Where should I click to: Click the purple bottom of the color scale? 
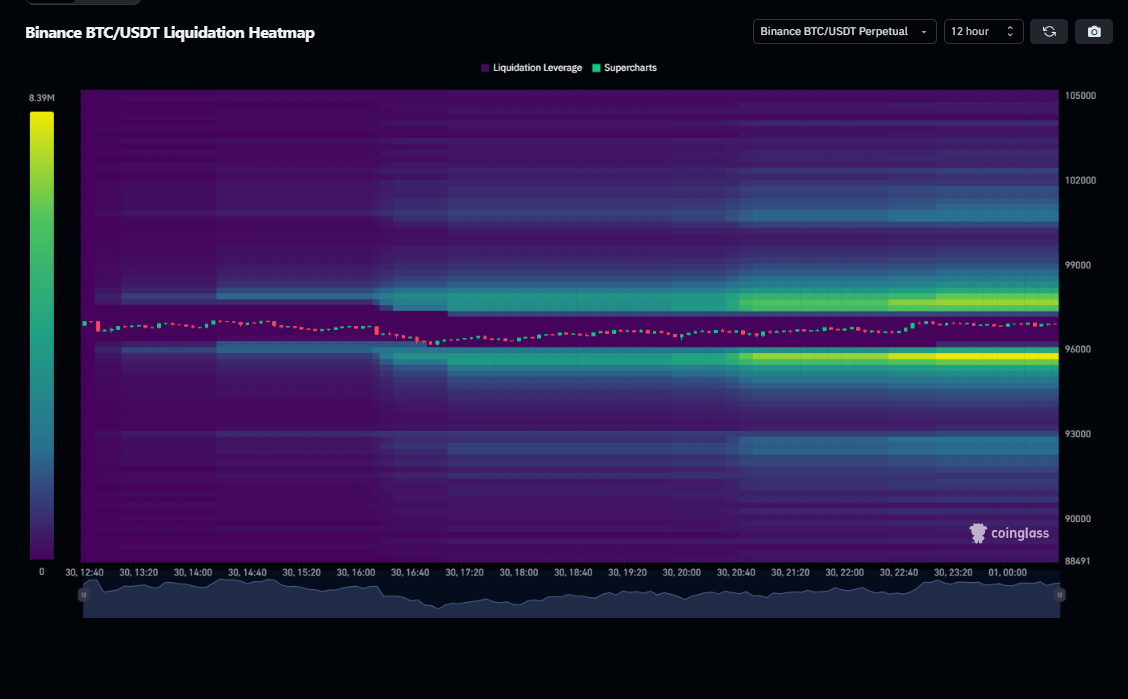pyautogui.click(x=41, y=550)
